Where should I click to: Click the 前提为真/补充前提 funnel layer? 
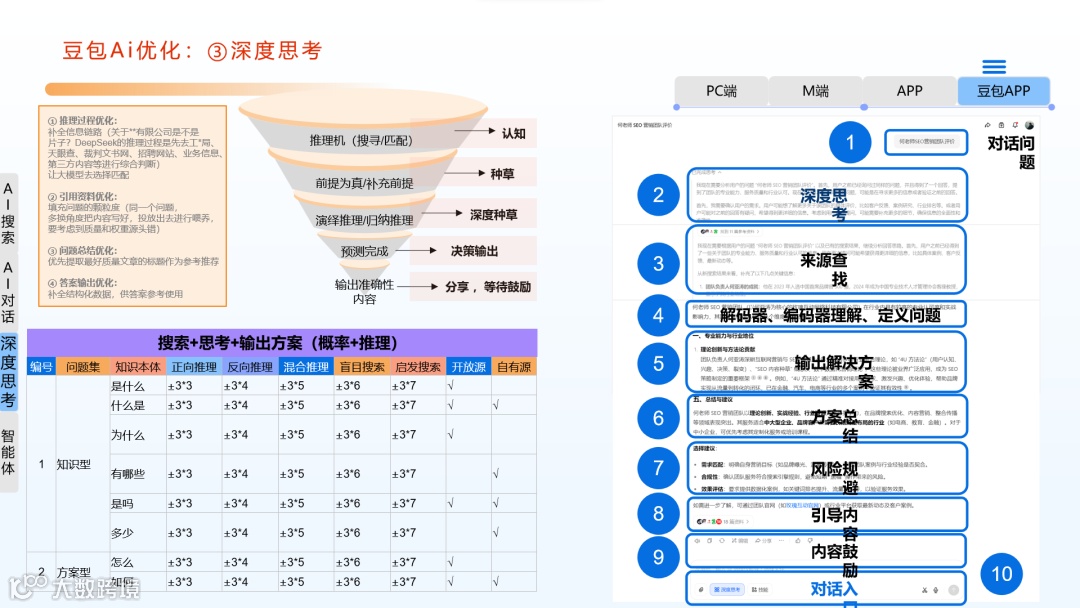pos(364,183)
